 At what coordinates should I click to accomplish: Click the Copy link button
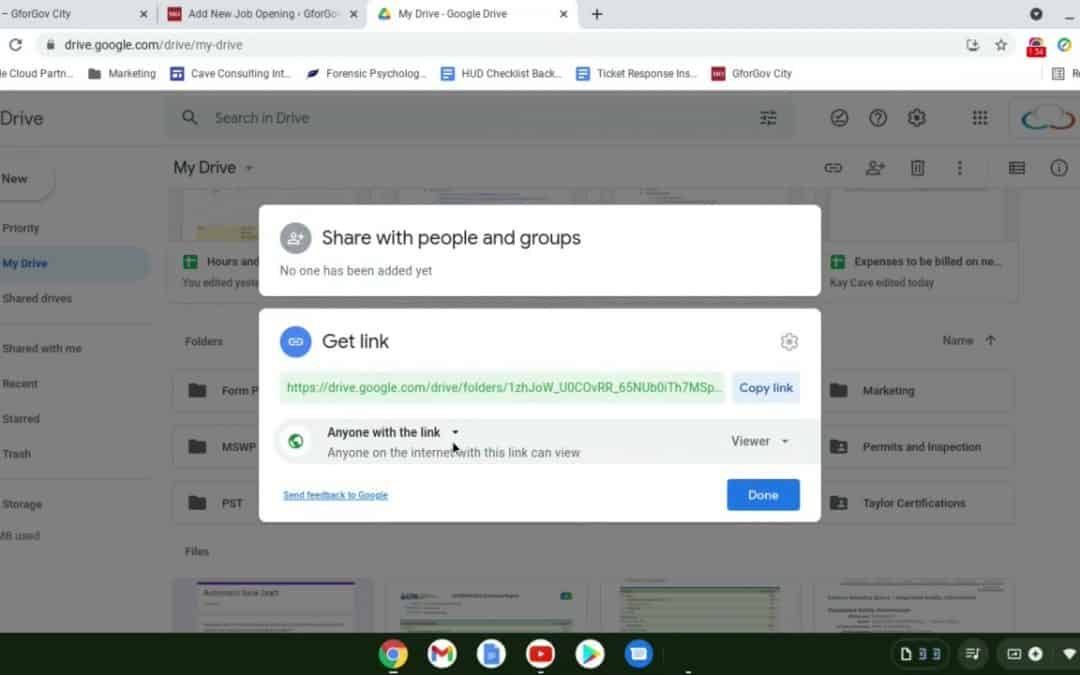click(765, 388)
